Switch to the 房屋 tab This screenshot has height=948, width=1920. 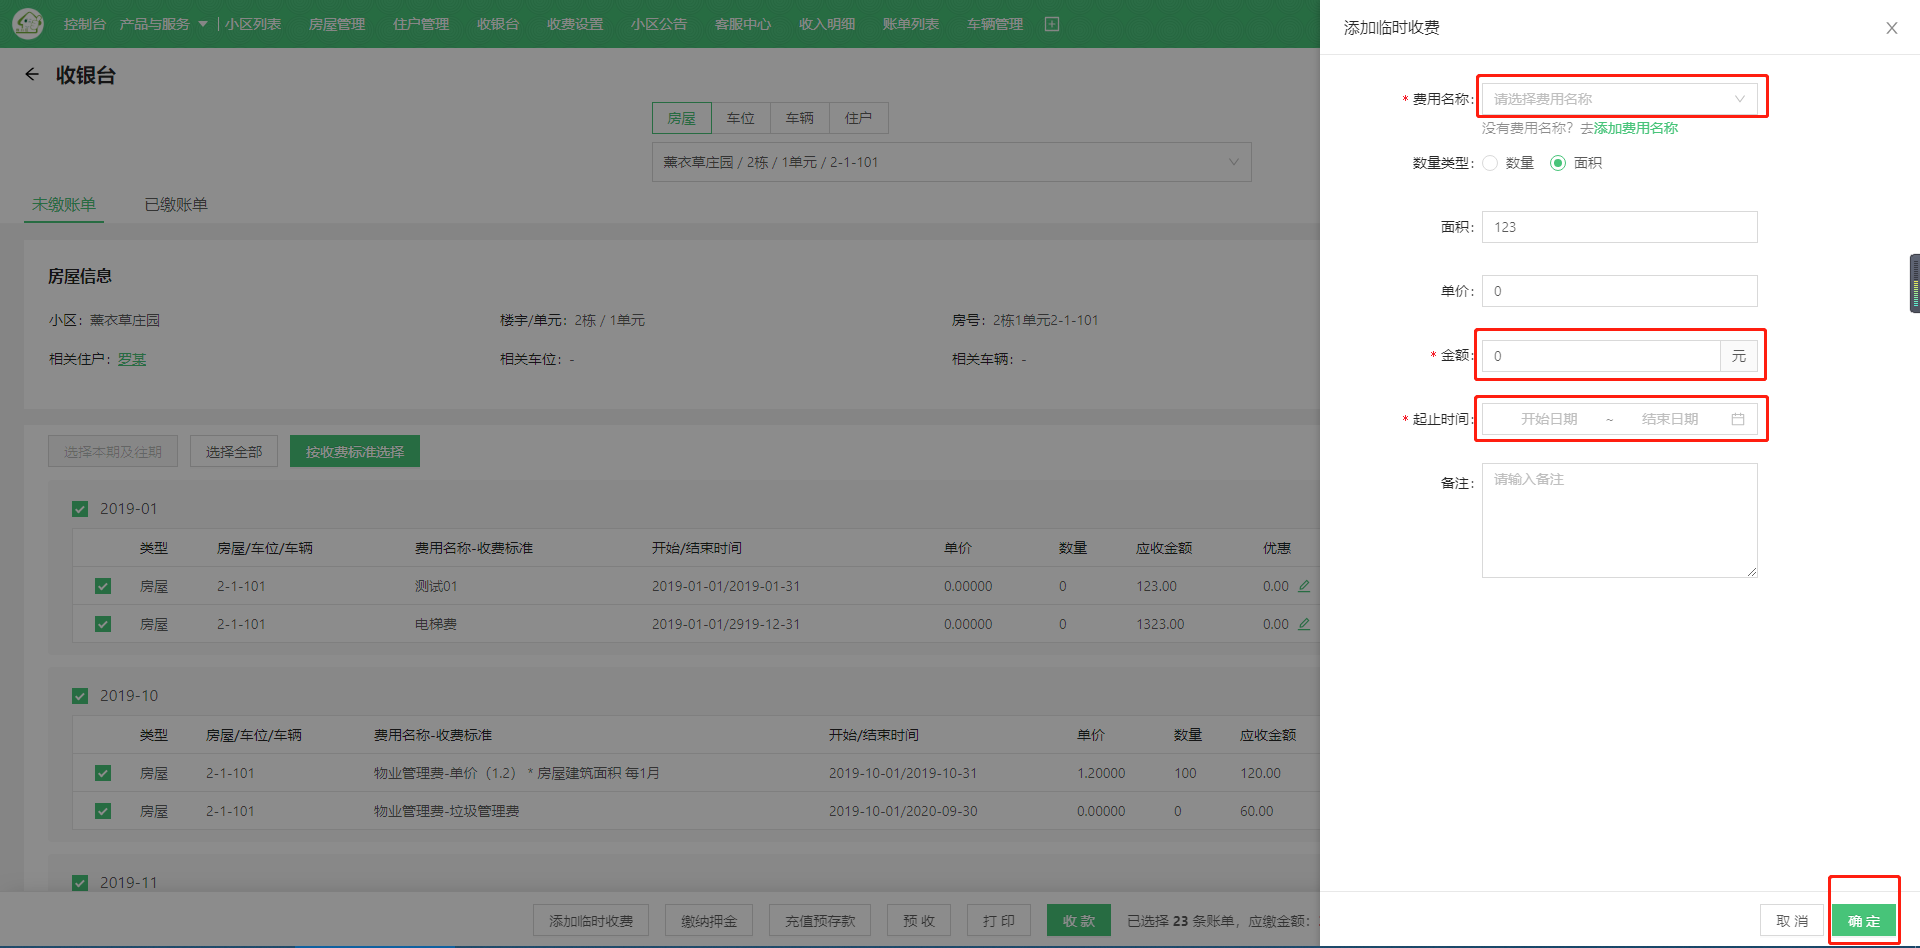pyautogui.click(x=682, y=118)
